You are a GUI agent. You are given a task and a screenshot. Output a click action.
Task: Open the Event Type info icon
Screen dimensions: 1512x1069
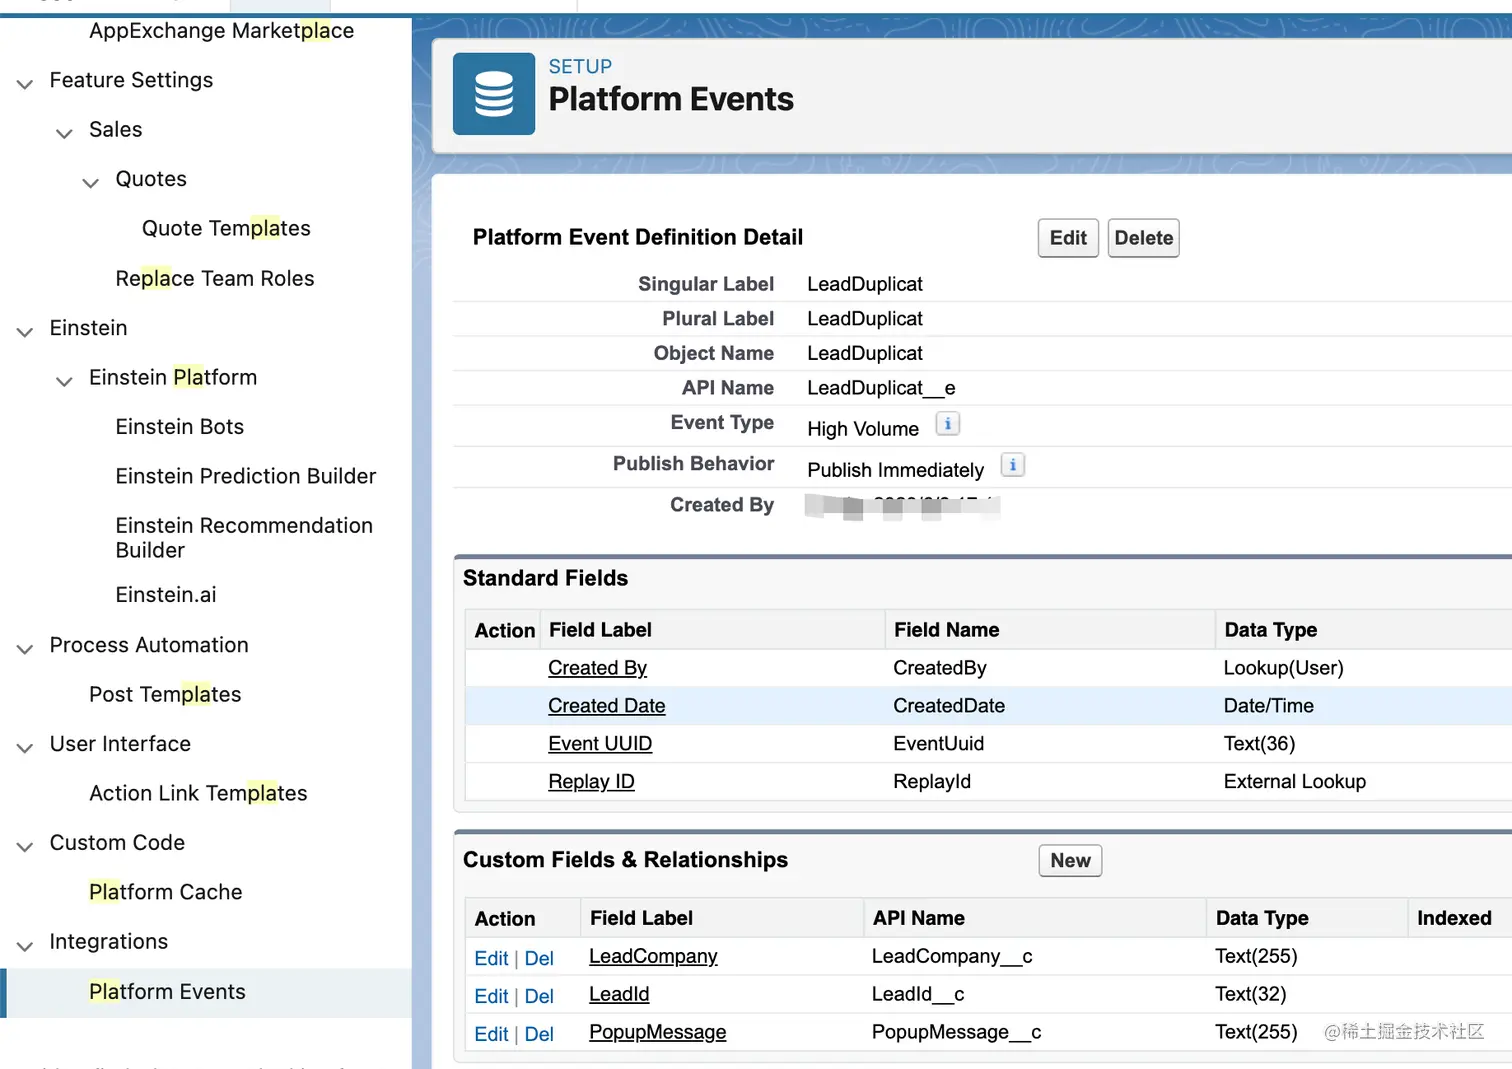coord(947,424)
